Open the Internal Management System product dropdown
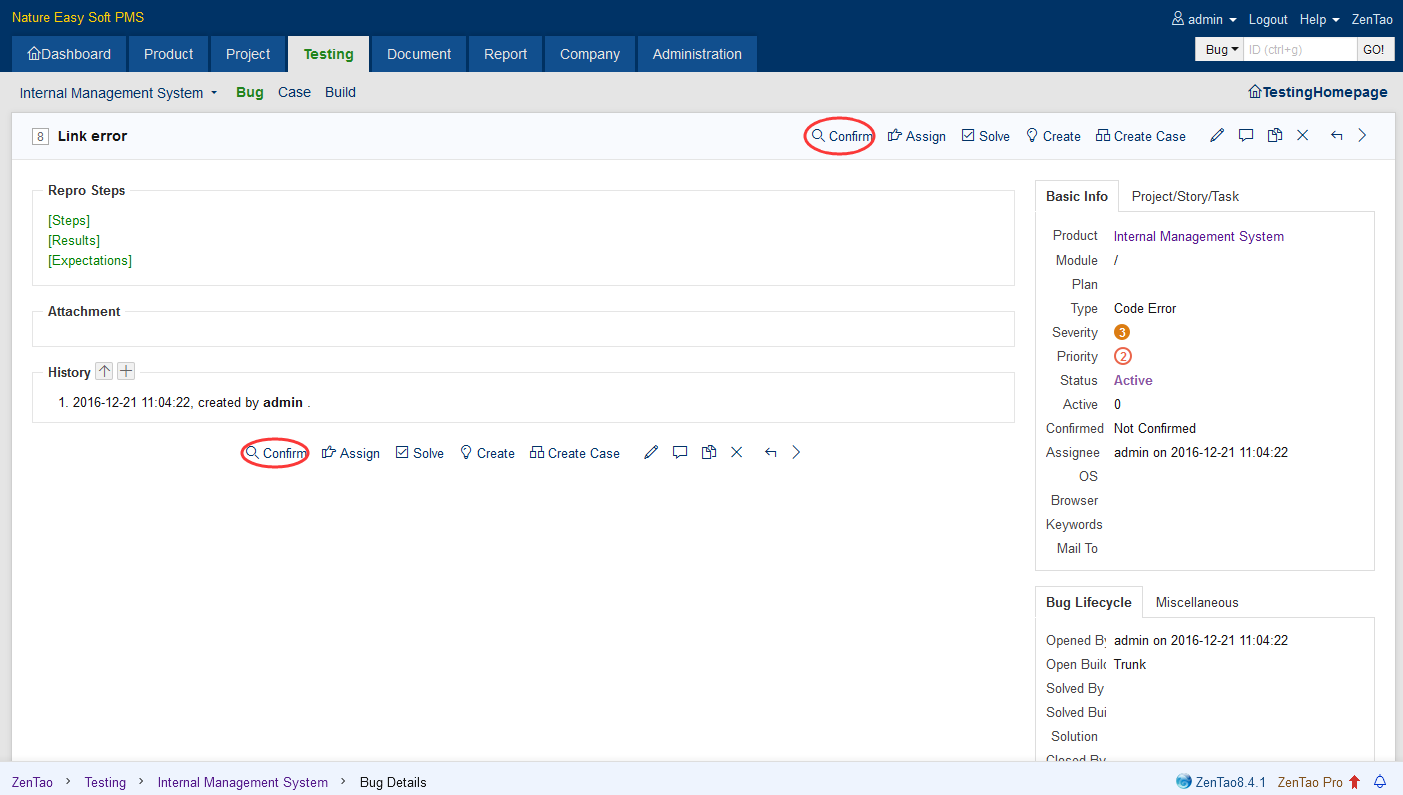This screenshot has height=795, width=1403. 118,93
